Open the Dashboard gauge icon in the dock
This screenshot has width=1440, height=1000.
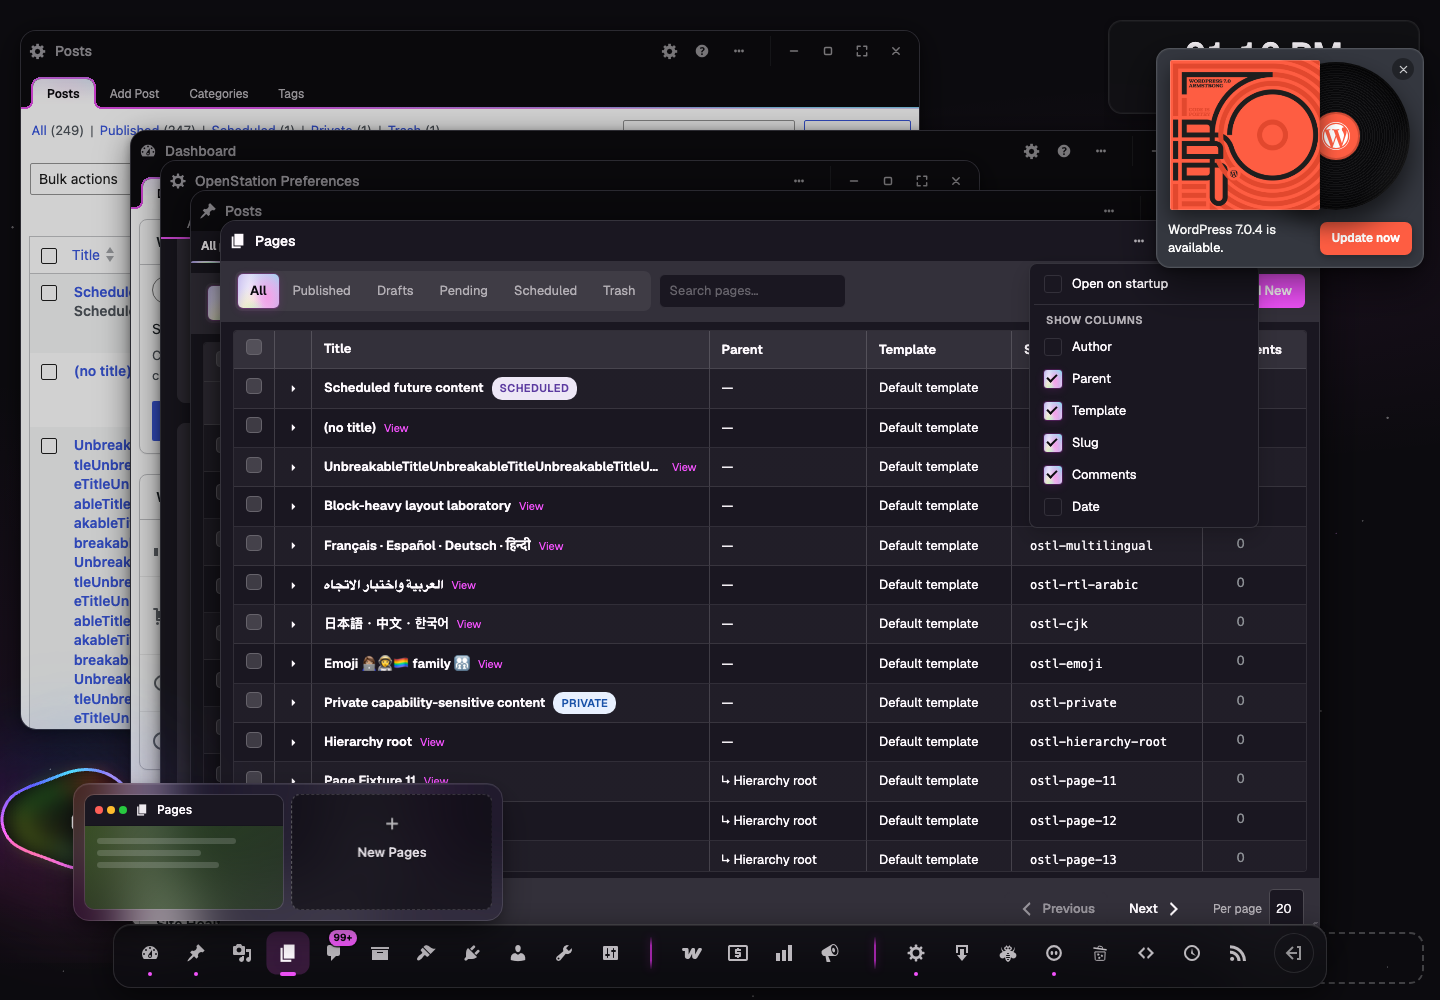click(150, 953)
